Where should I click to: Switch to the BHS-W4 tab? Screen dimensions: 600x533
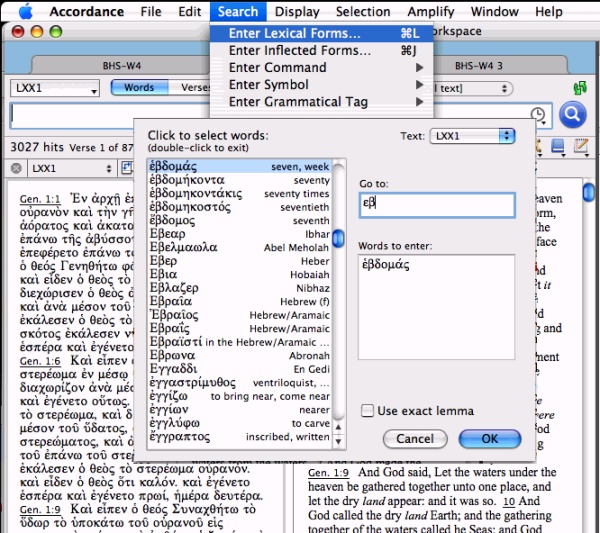pyautogui.click(x=122, y=65)
